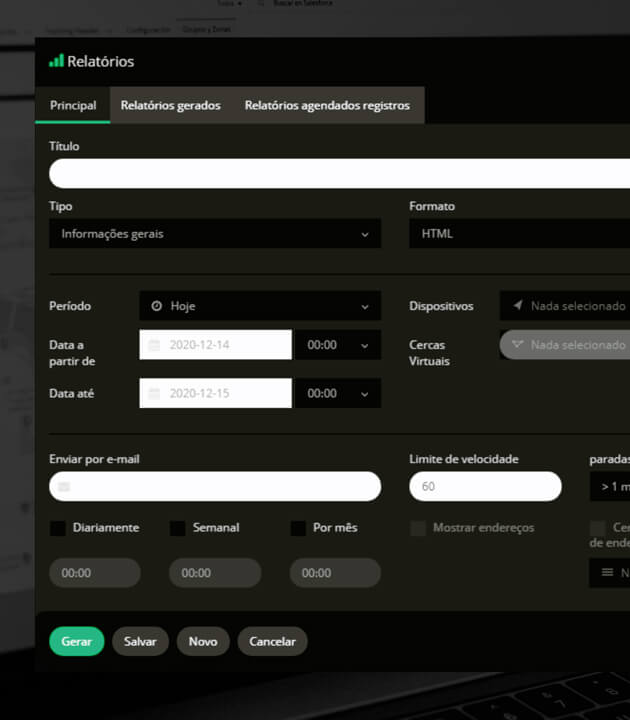Click the Cercas Virtuais geofence icon
Viewport: 630px width, 720px height.
click(517, 345)
